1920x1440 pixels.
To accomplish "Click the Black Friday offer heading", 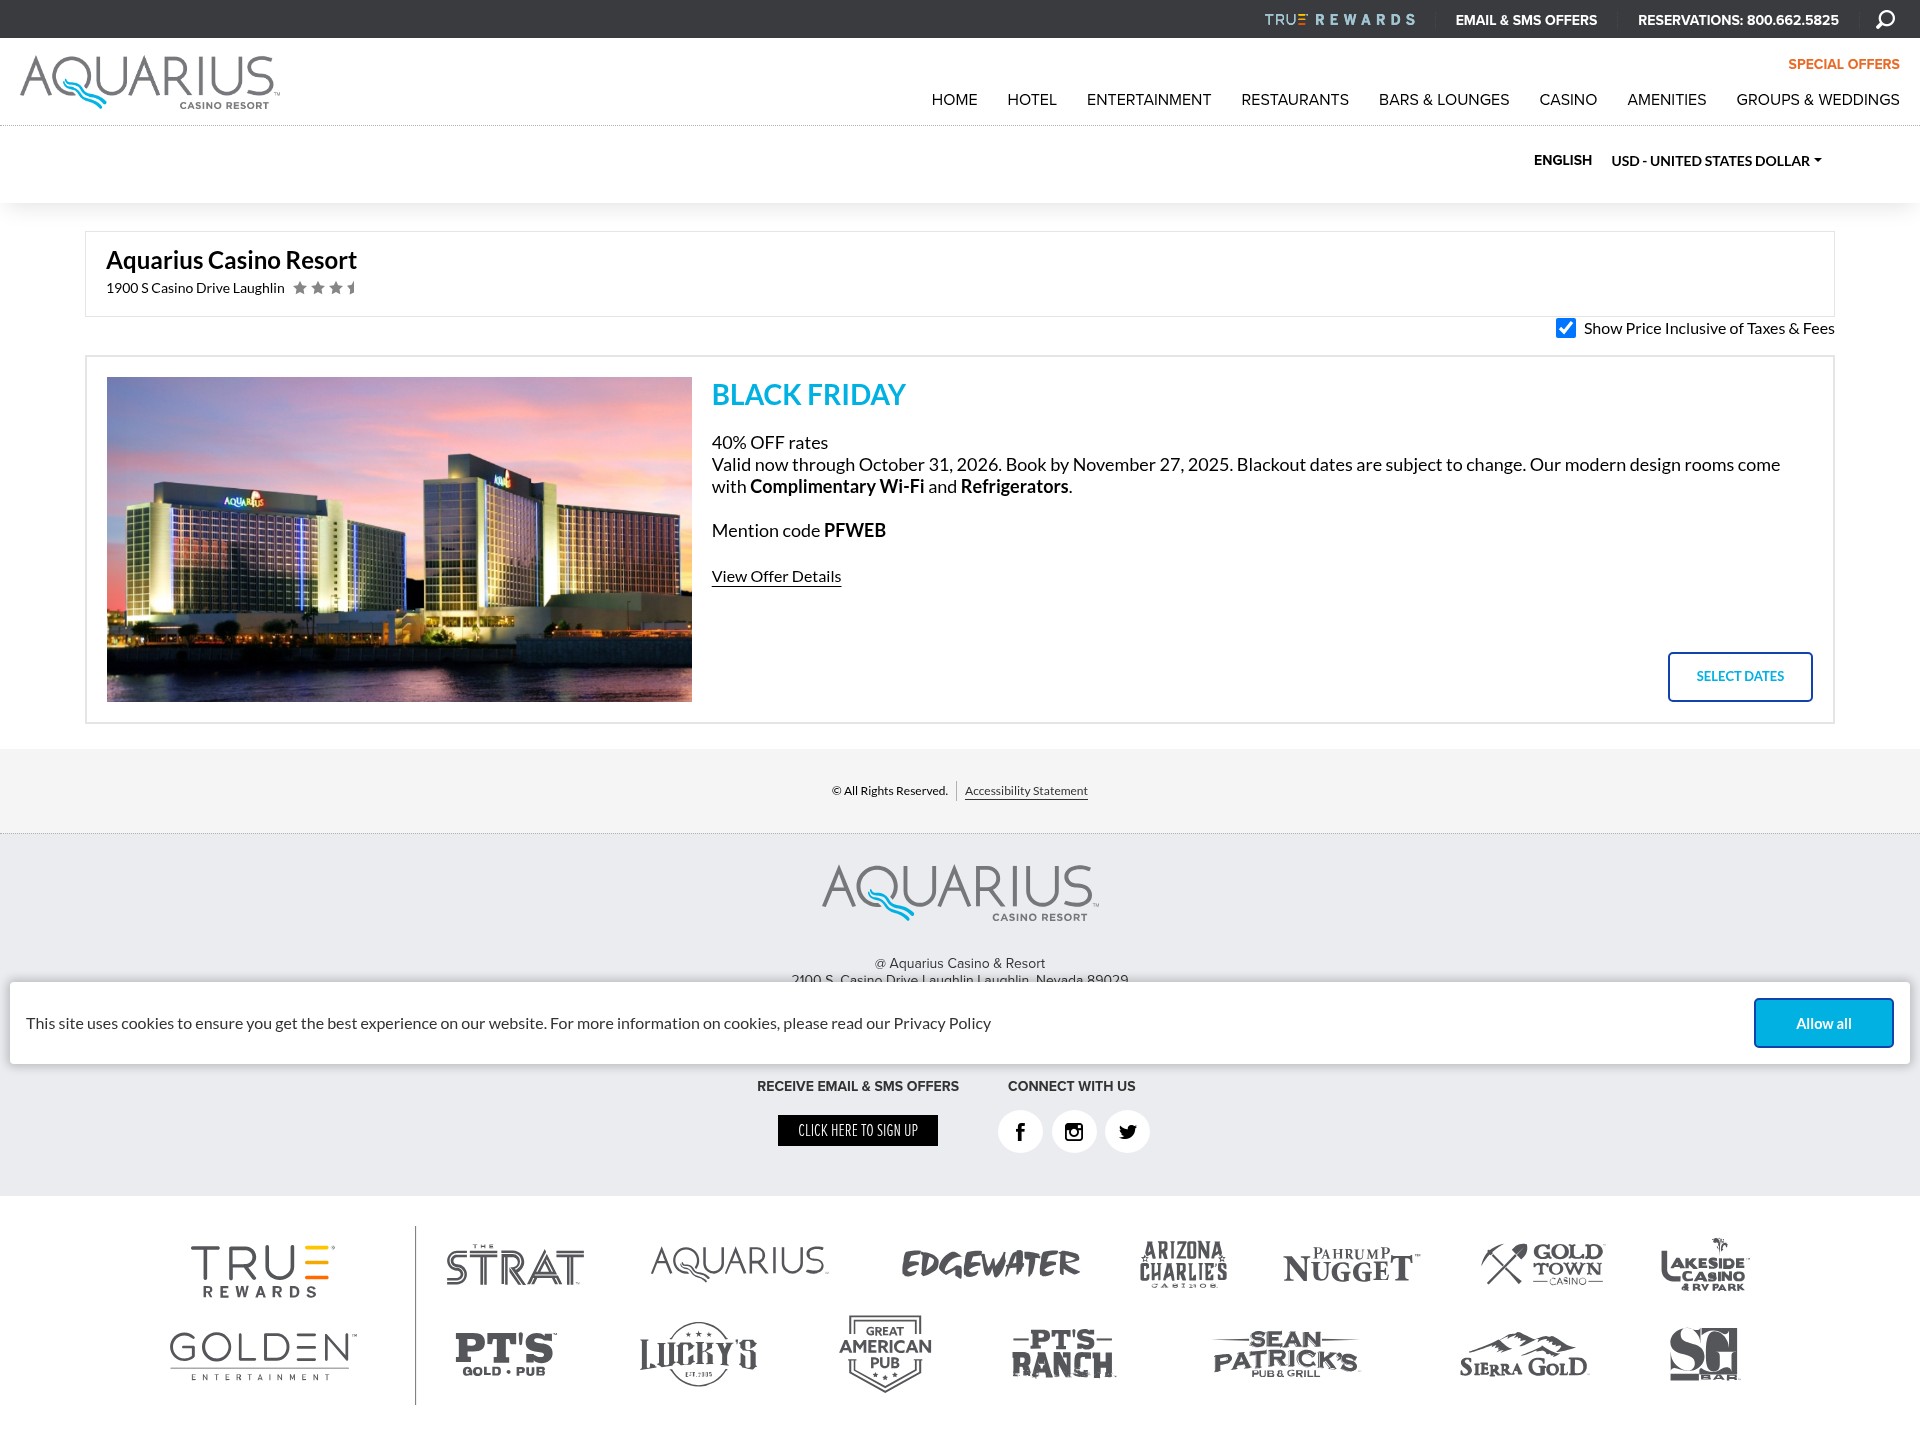I will [808, 395].
